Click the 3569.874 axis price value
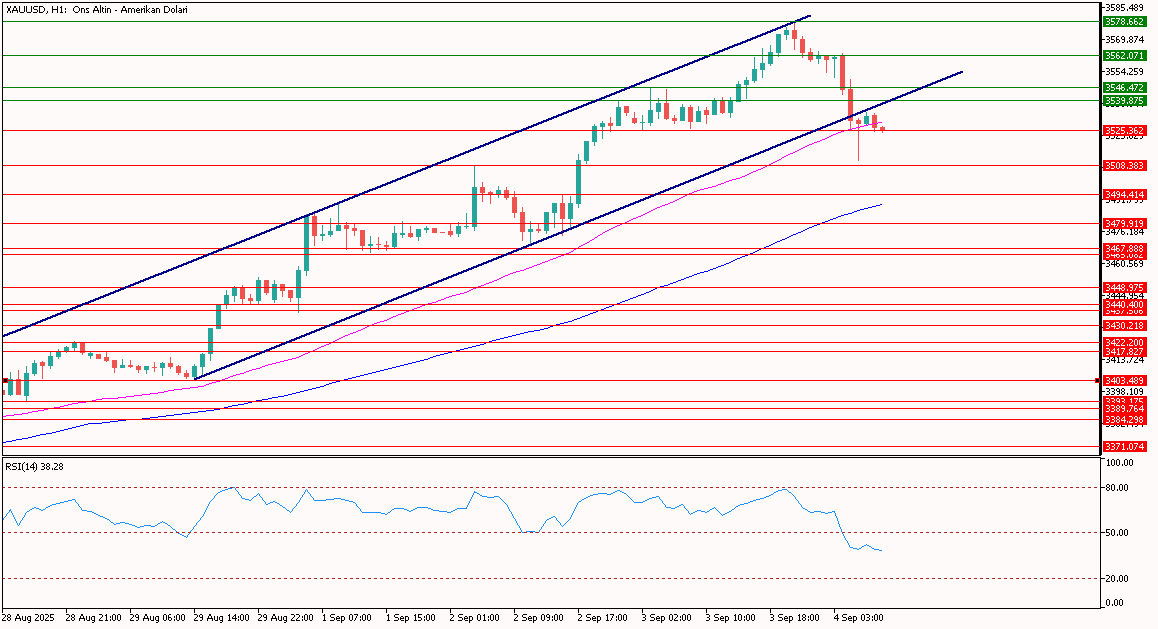1158x629 pixels. point(1125,40)
